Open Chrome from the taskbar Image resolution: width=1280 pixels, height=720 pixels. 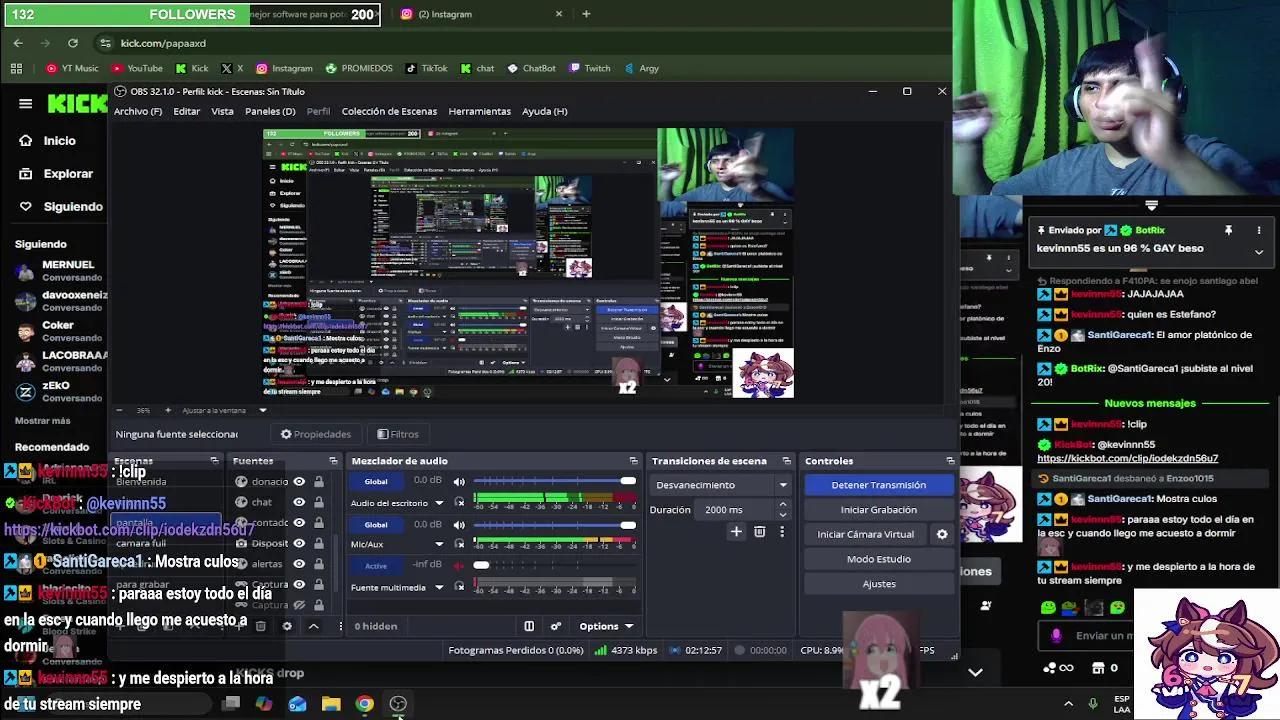click(x=364, y=704)
